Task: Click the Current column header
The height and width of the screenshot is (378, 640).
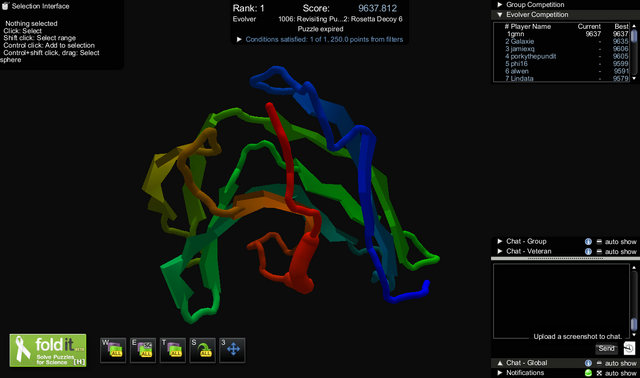Action: pos(589,27)
